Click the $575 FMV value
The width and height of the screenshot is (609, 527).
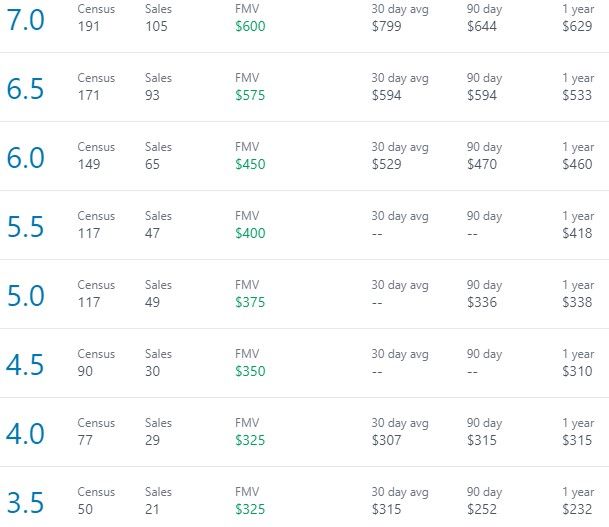coord(250,96)
